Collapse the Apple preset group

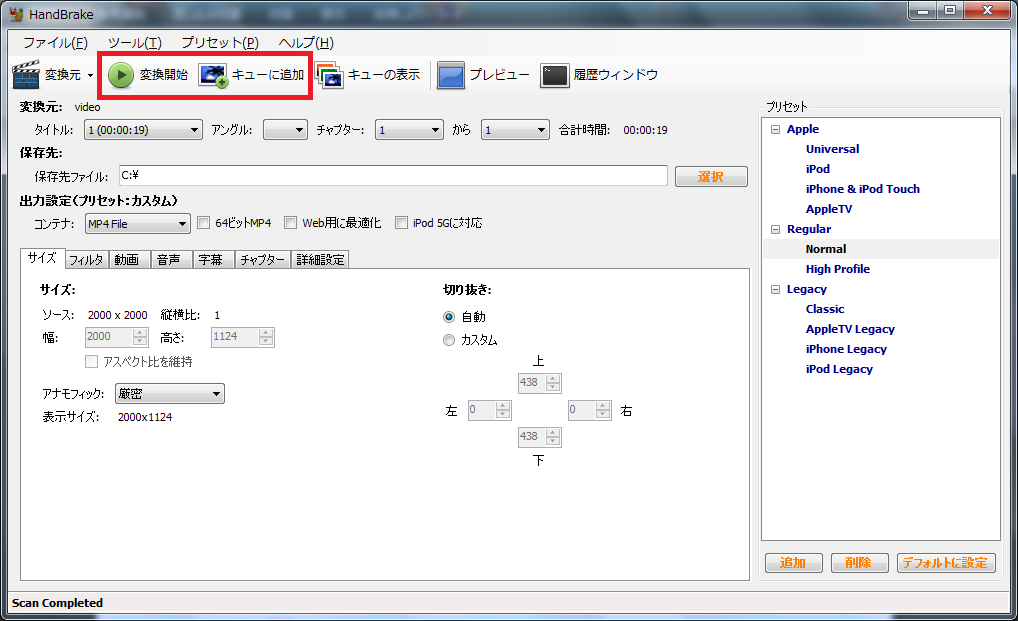click(775, 129)
